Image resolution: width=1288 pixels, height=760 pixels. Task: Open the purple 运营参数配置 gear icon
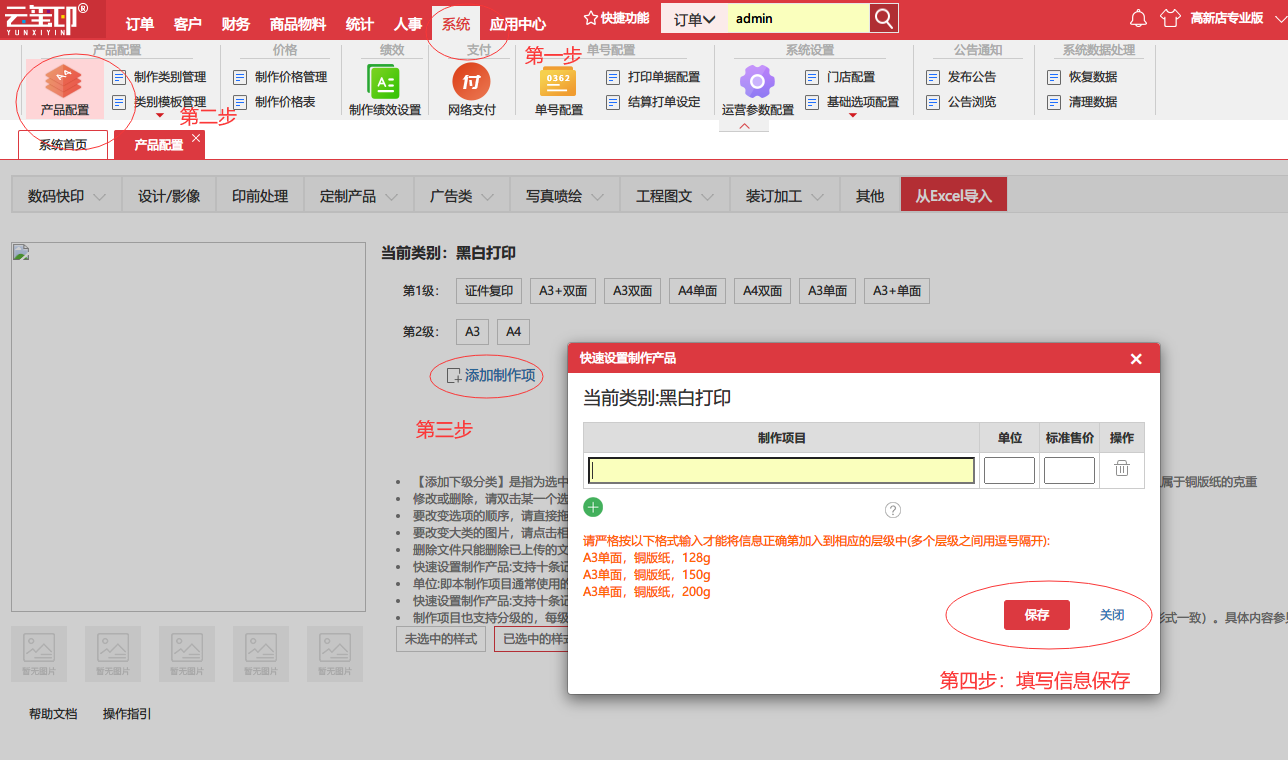tap(757, 81)
